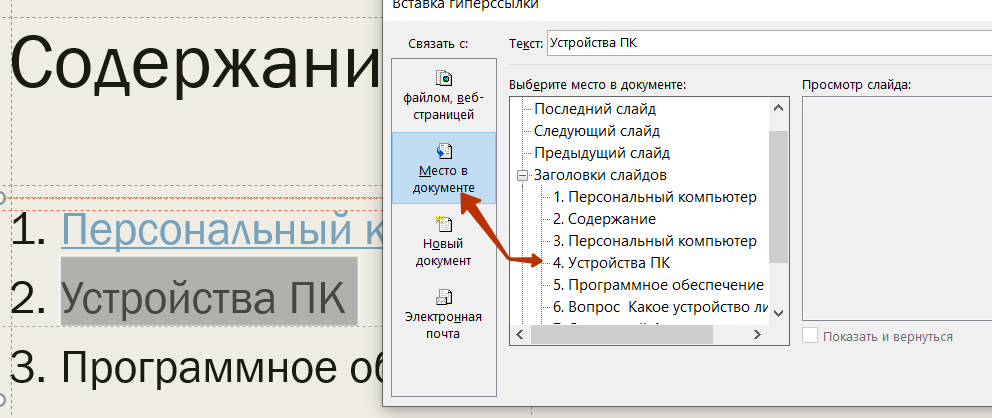
Task: Collapse the Заголовки слайдов tree node
Action: [x=522, y=175]
